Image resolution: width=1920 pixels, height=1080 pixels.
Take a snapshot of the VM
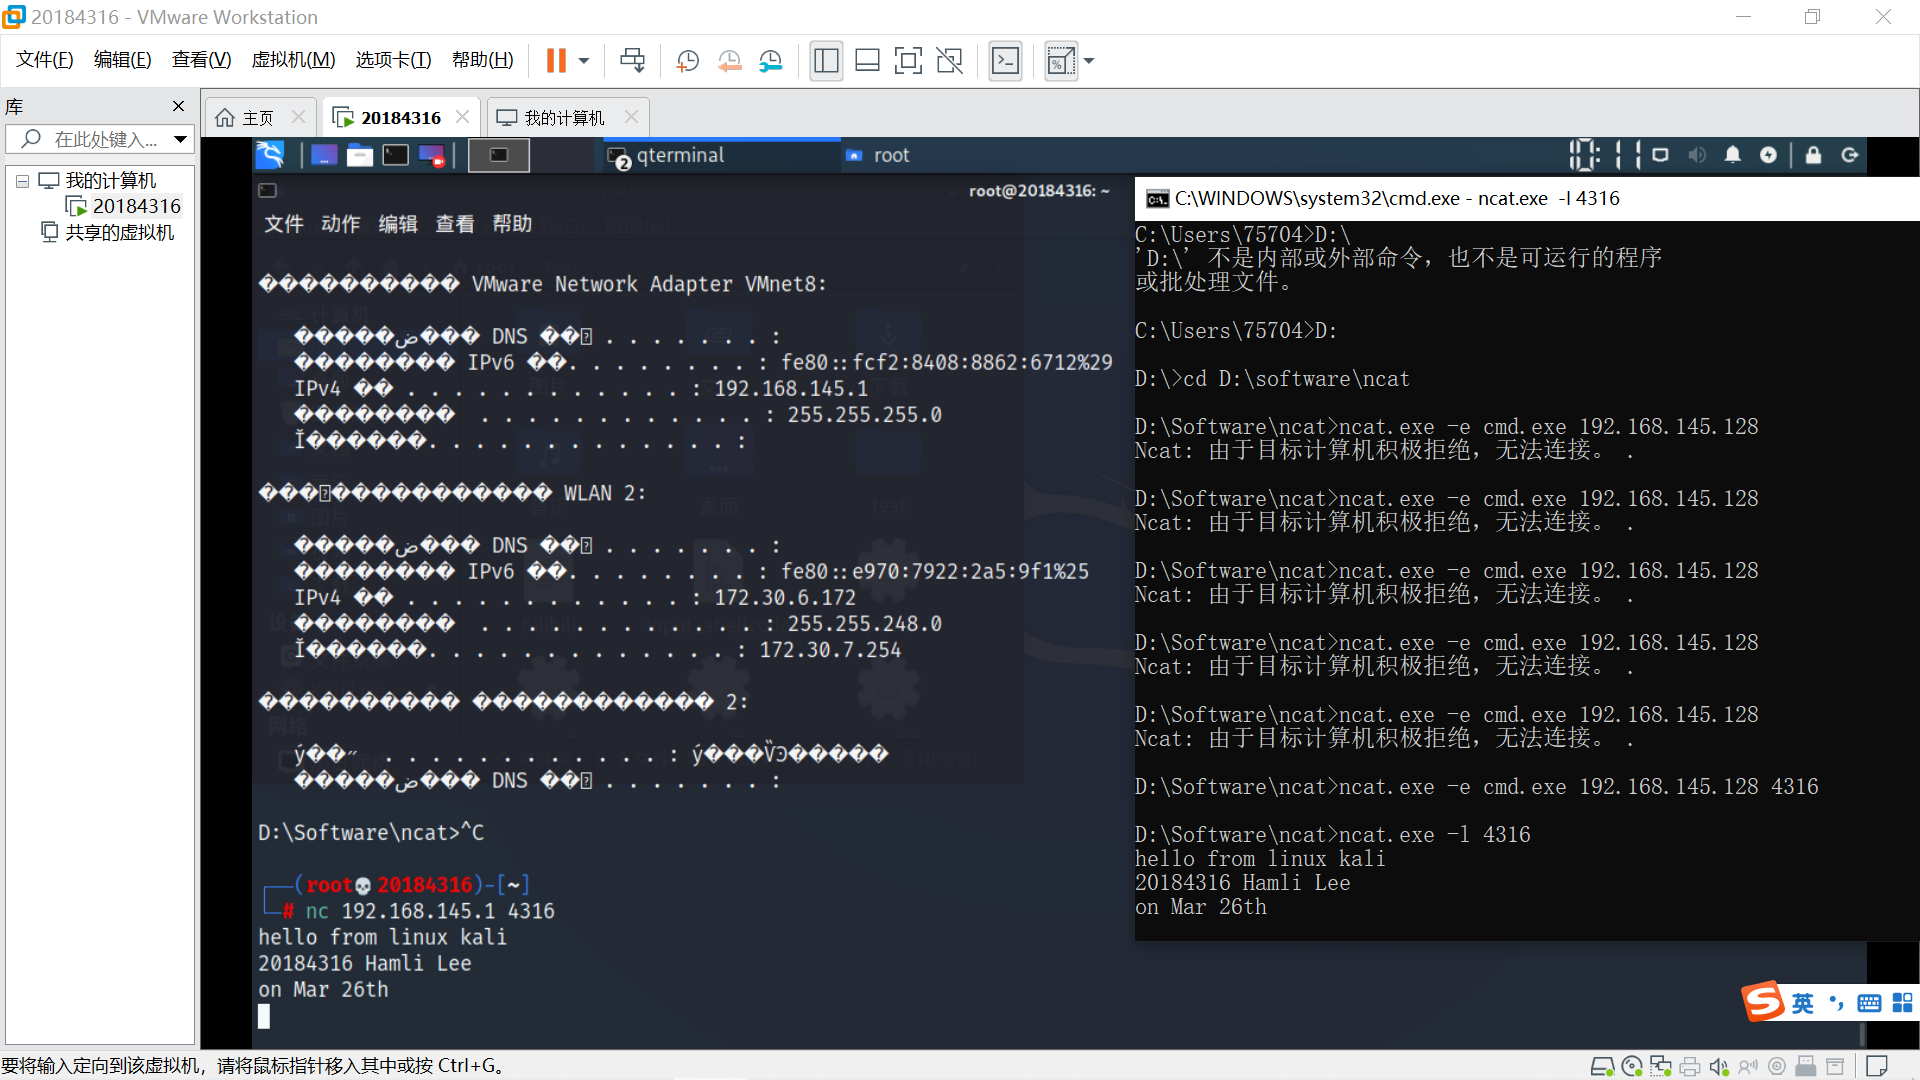(x=687, y=61)
